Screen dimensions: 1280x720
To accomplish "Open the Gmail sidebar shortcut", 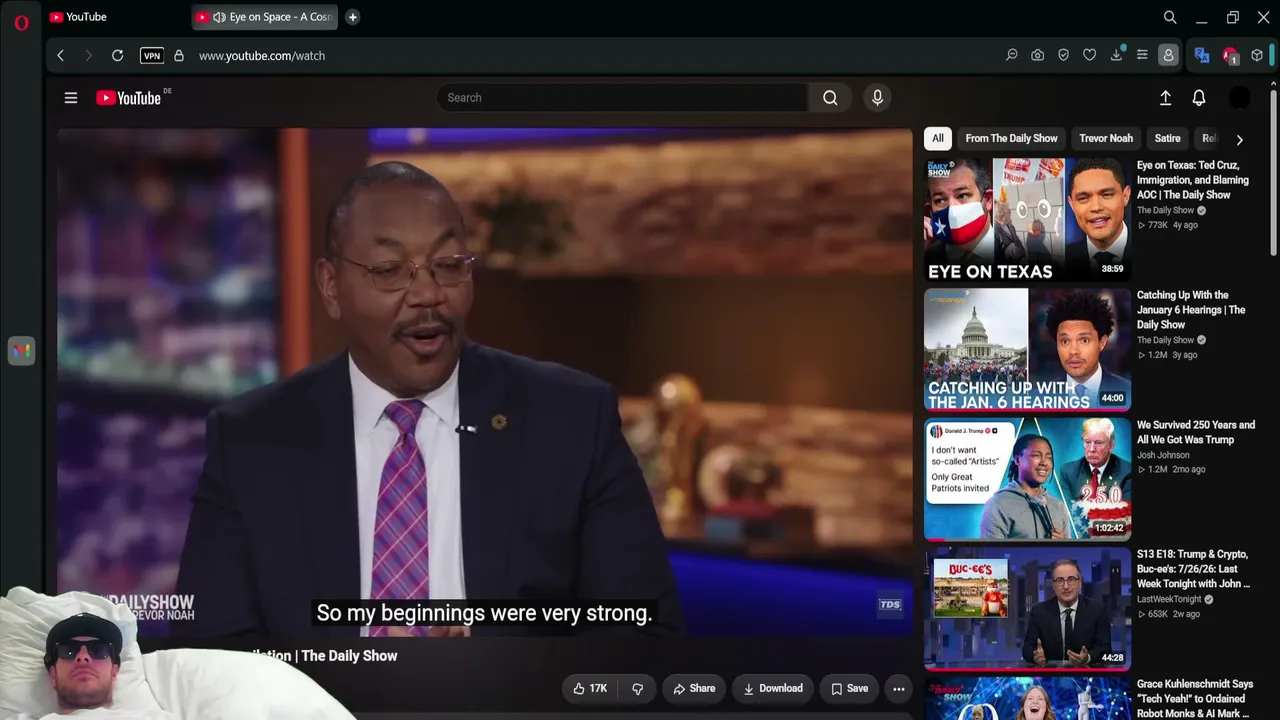I will coord(21,351).
